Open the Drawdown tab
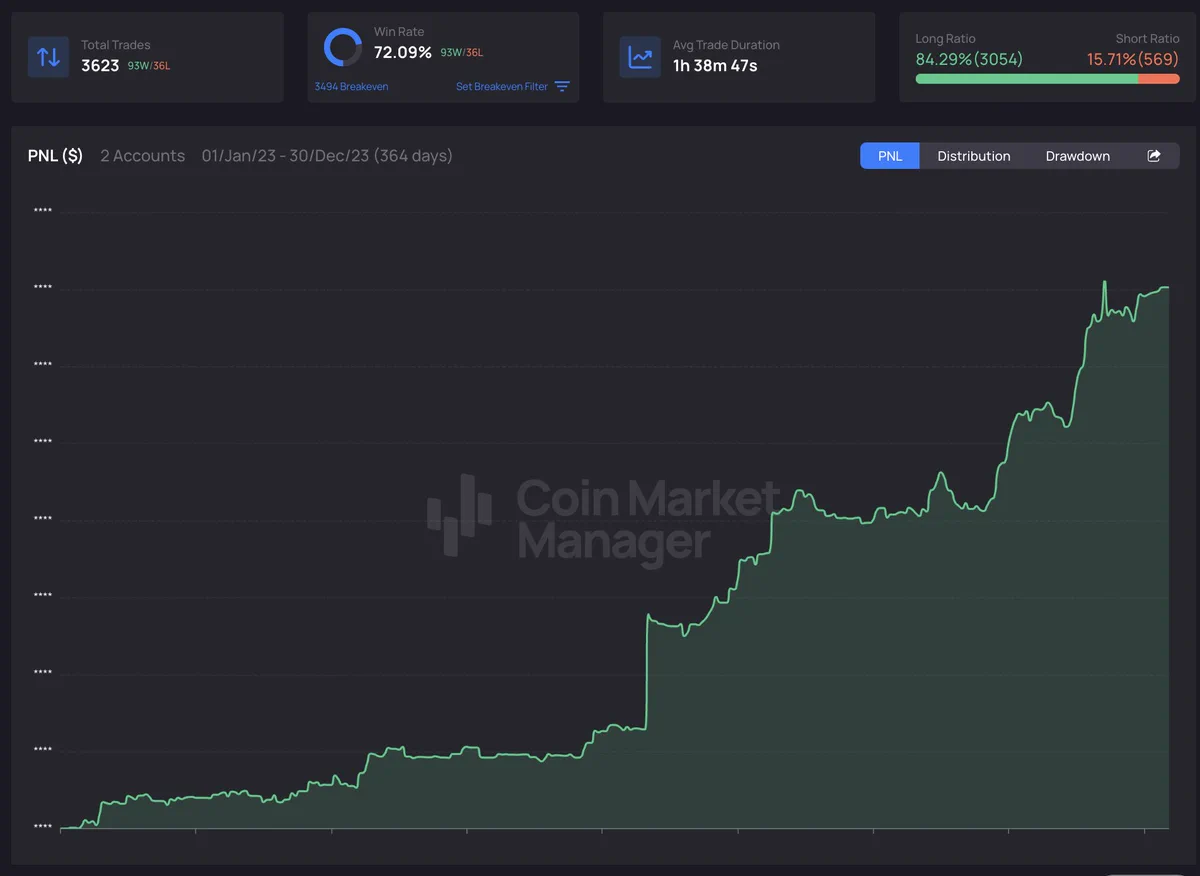This screenshot has height=876, width=1200. coord(1078,156)
